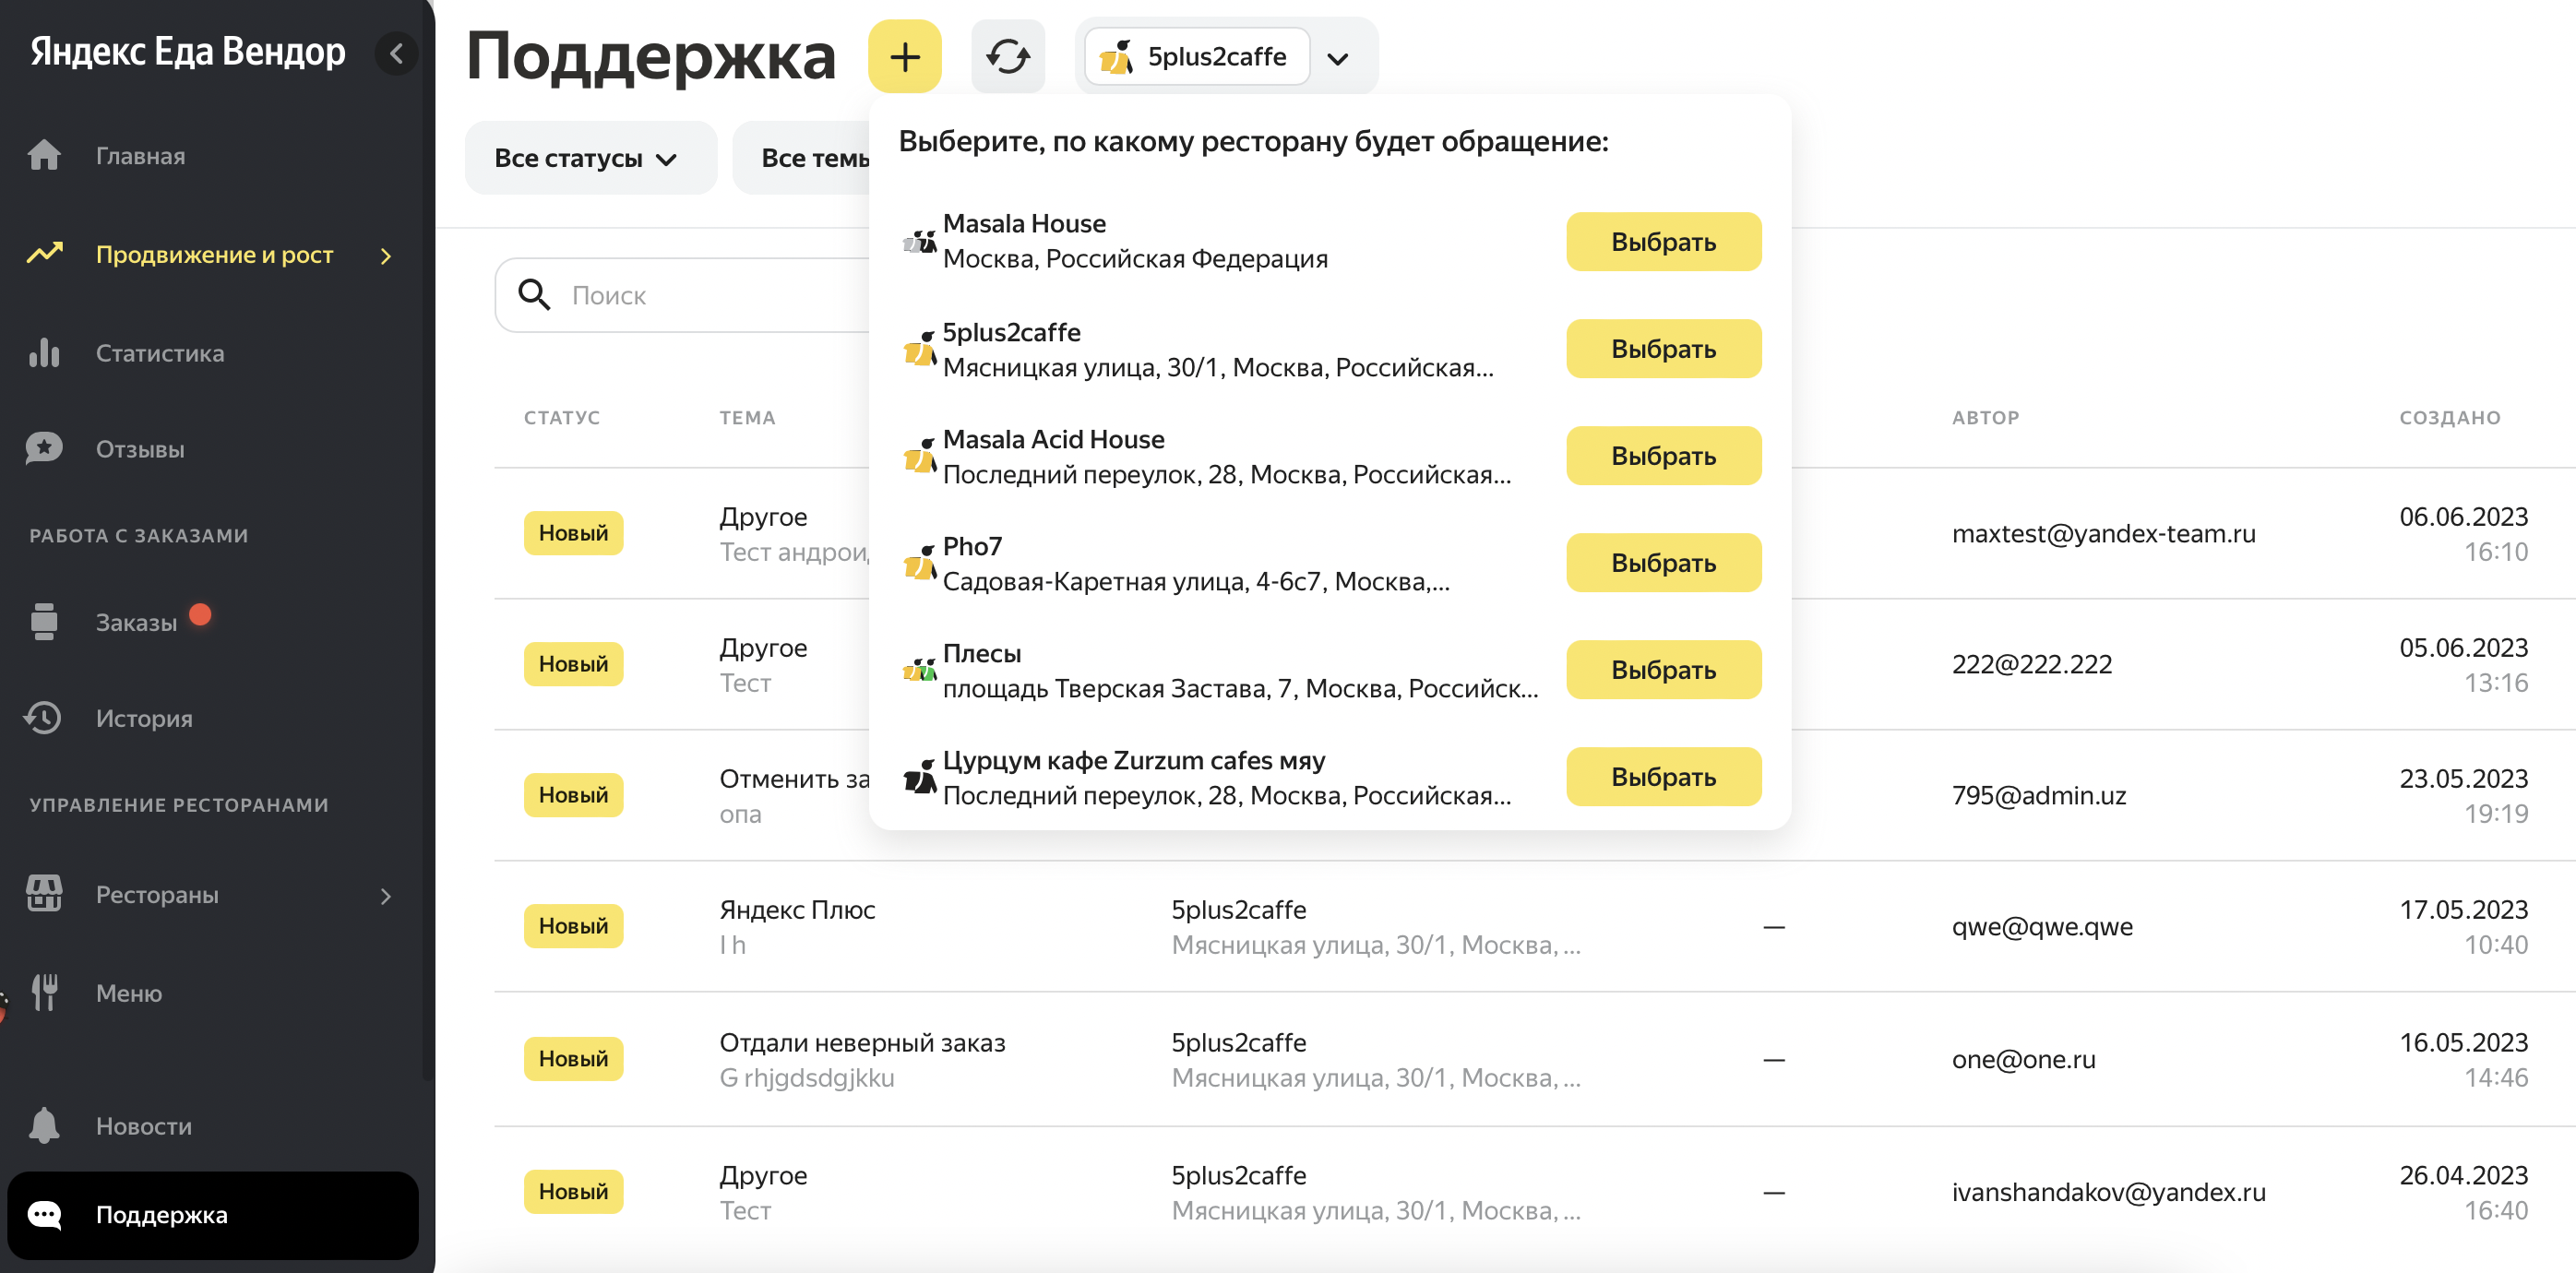
Task: Click the Цурцум кафе restaurant logo
Action: click(919, 777)
